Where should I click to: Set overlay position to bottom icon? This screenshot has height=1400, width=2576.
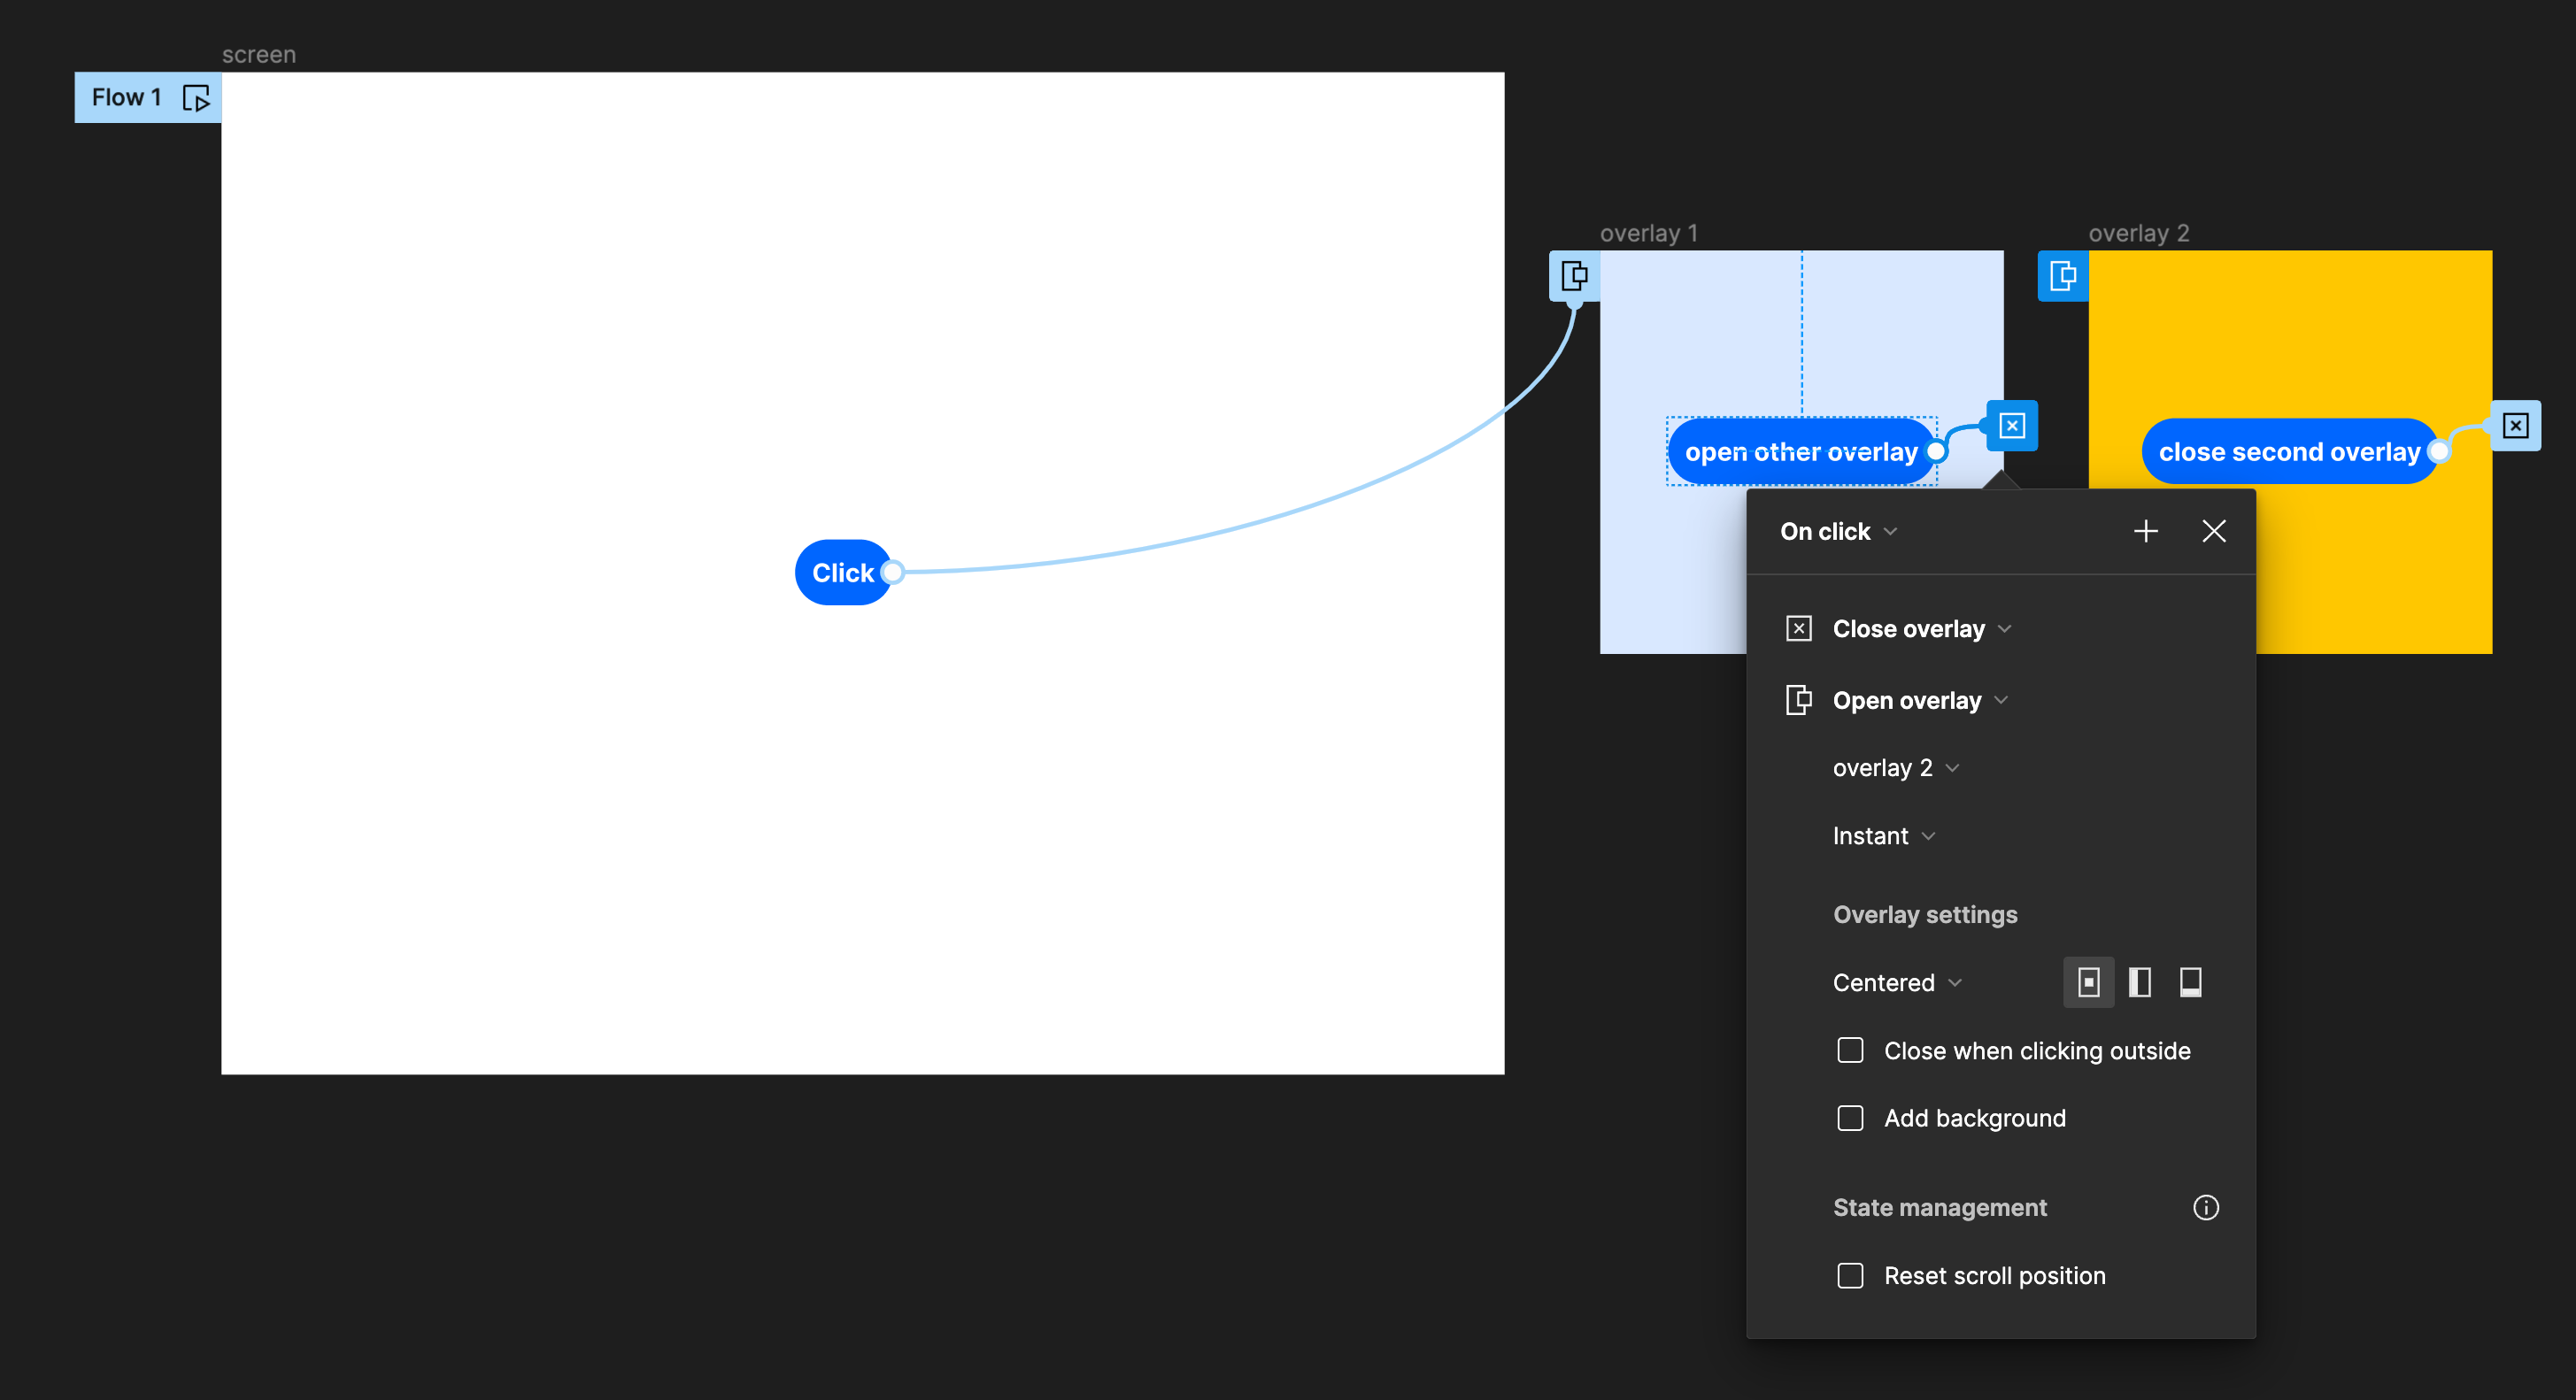click(2190, 982)
